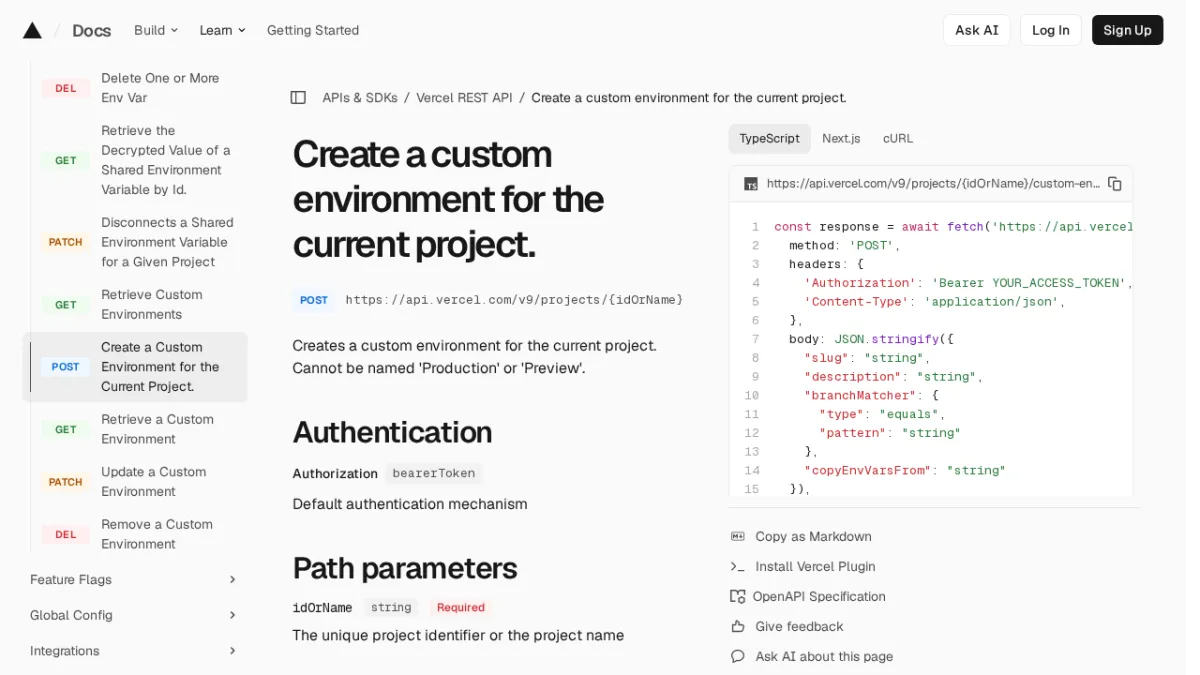Switch to the cURL code tab
The width and height of the screenshot is (1200, 675).
[898, 139]
